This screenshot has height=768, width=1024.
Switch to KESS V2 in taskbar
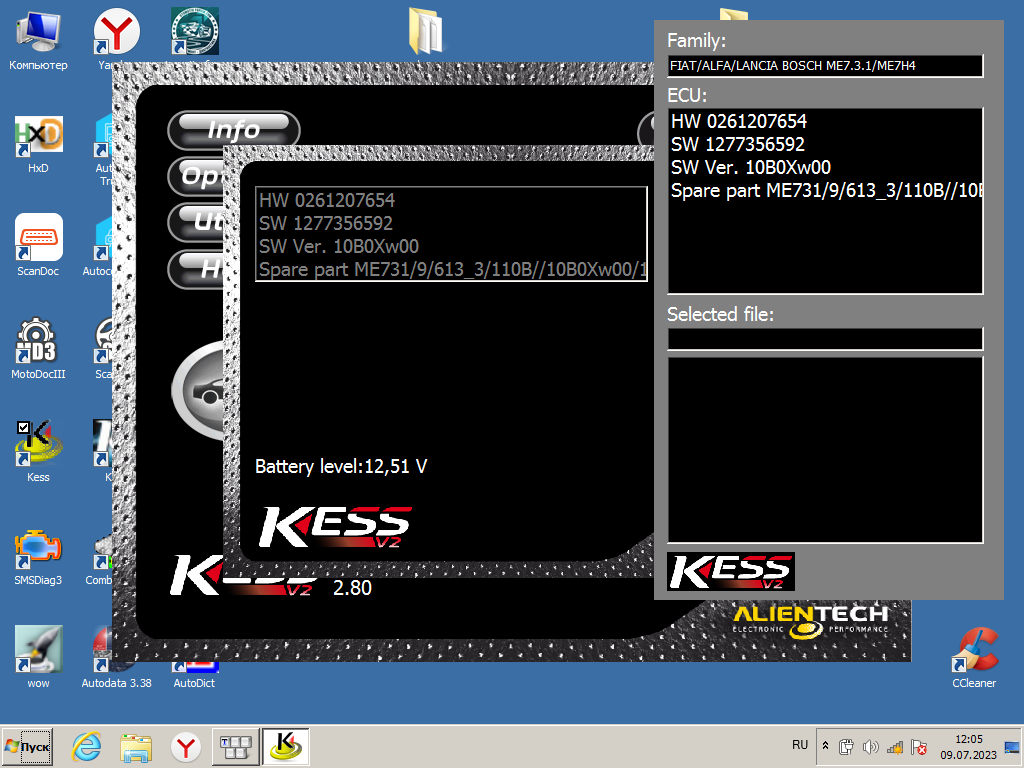(285, 746)
